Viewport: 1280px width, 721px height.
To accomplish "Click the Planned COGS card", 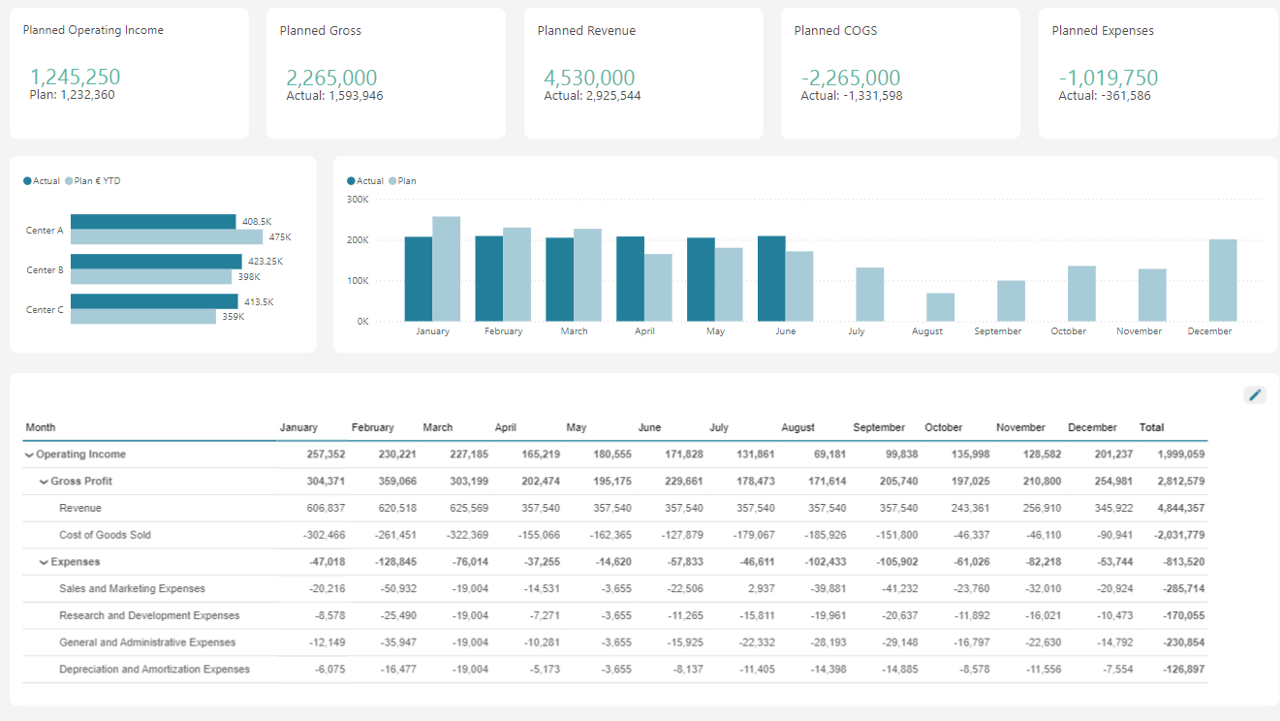I will pos(900,72).
